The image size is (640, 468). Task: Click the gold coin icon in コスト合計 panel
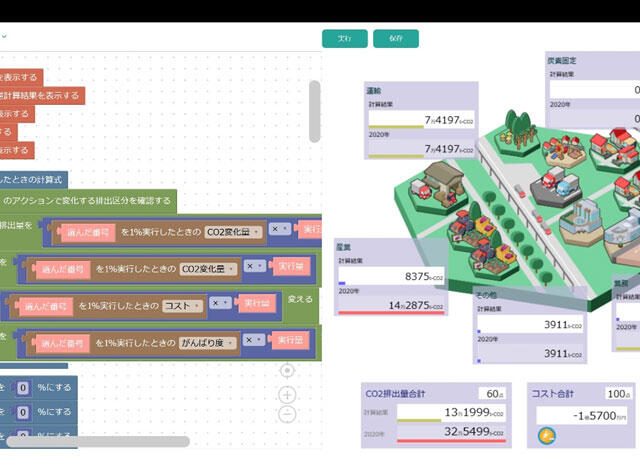click(x=546, y=436)
